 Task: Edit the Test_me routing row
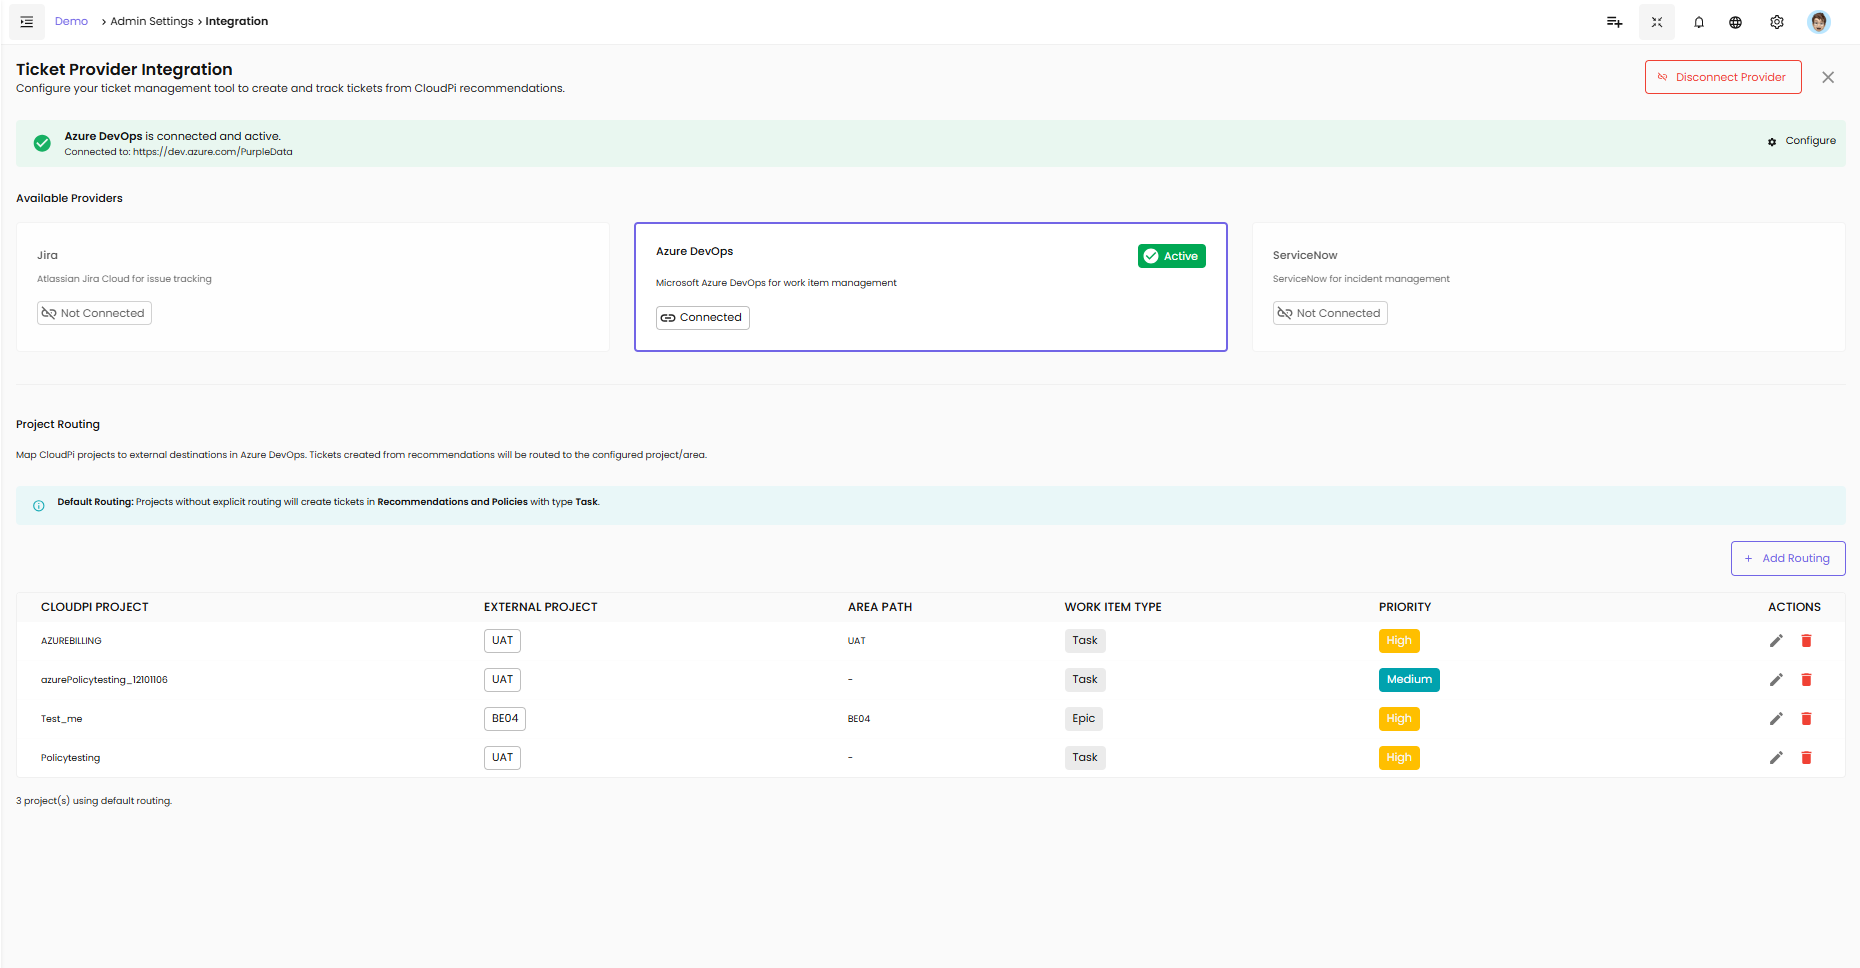(x=1776, y=719)
